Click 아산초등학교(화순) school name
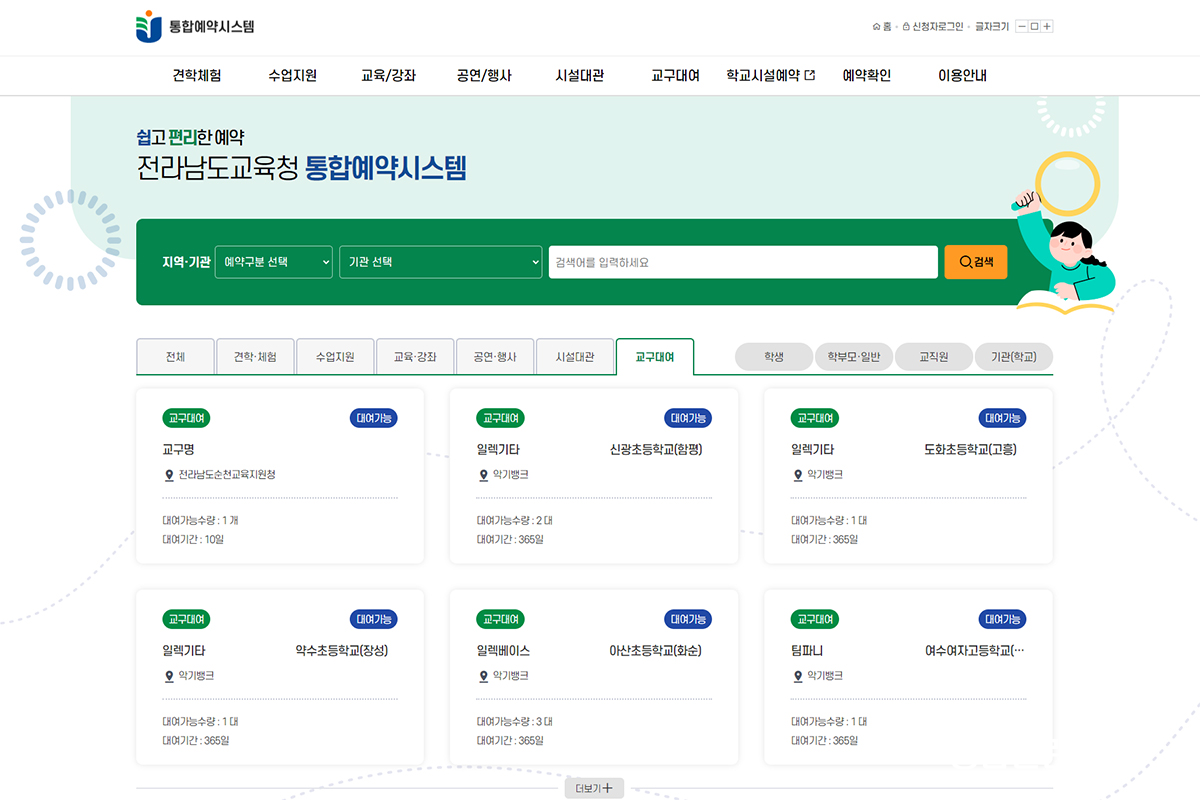Viewport: 1200px width, 800px height. [x=656, y=651]
